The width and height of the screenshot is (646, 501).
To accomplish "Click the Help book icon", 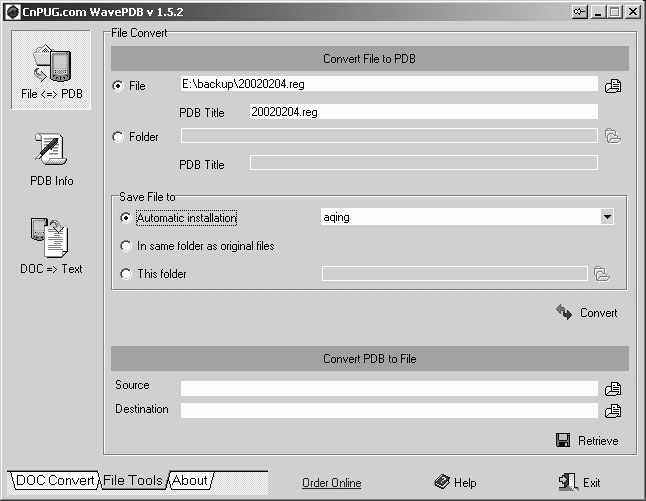I will [x=442, y=482].
